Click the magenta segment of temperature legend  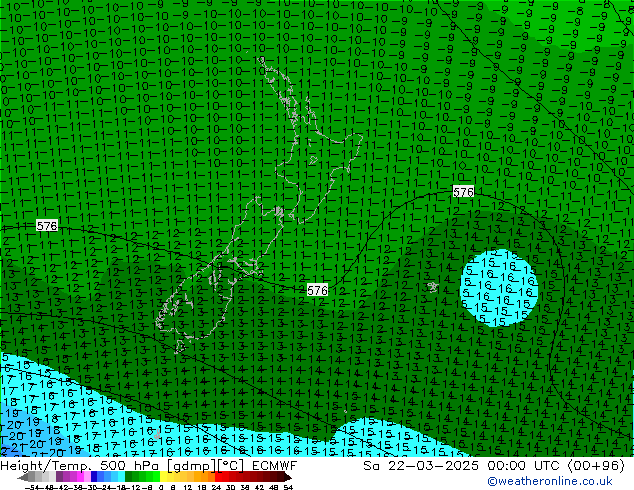(x=80, y=476)
